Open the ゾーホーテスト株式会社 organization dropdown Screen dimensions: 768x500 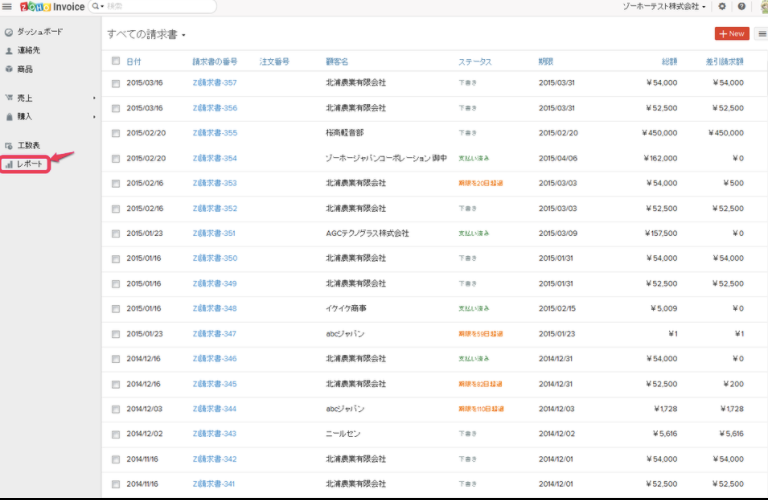point(665,6)
